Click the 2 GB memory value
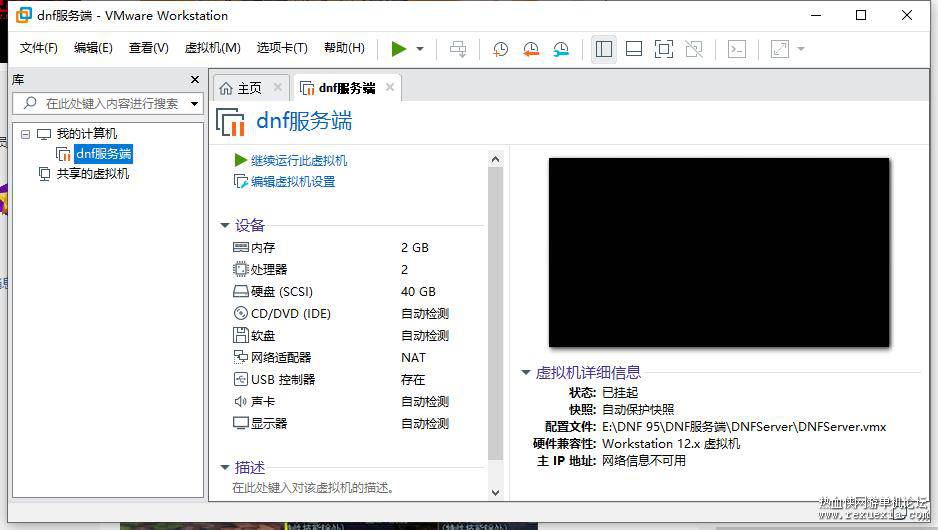The image size is (938, 530). click(415, 248)
